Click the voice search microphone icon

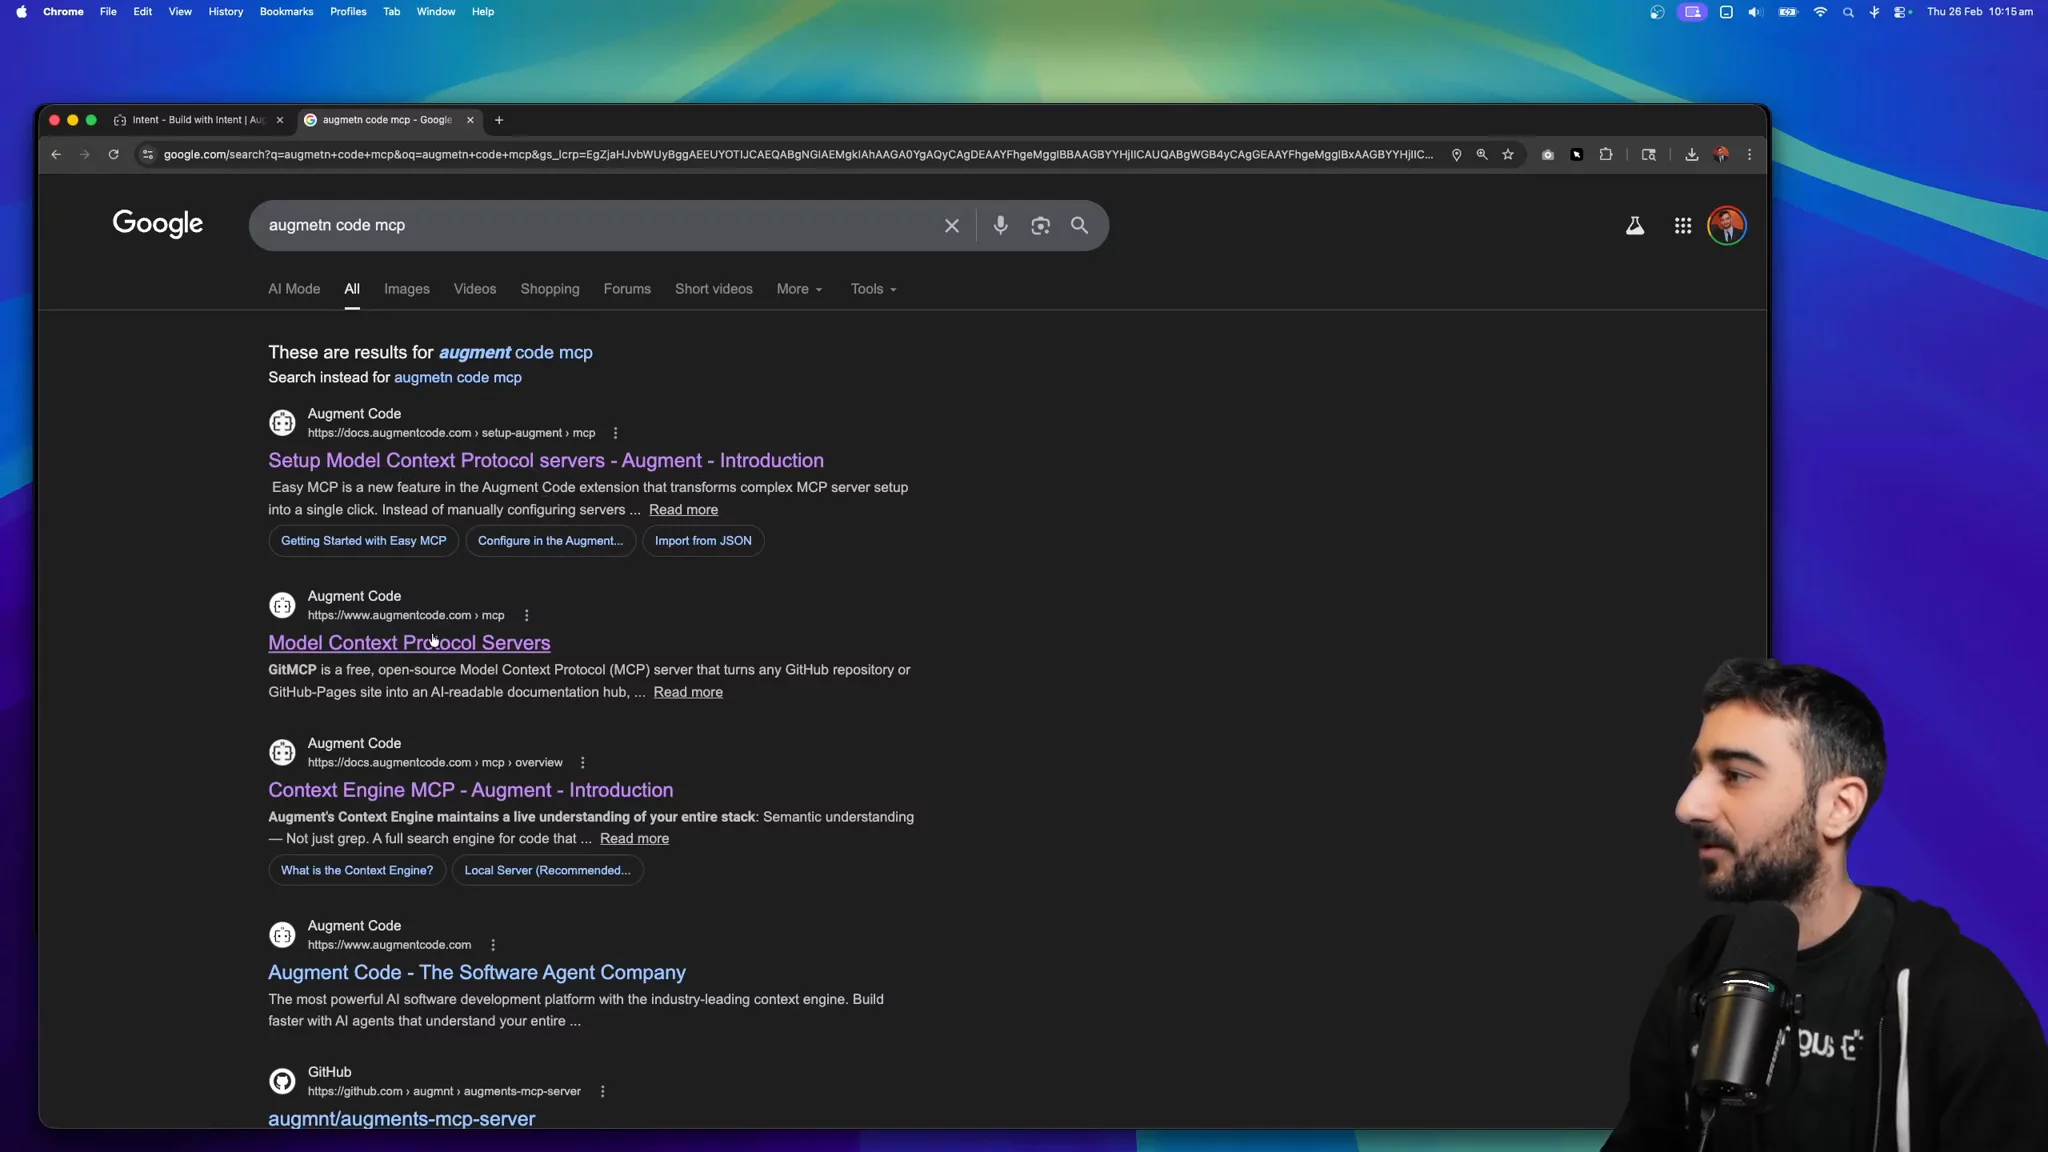pos(1000,225)
